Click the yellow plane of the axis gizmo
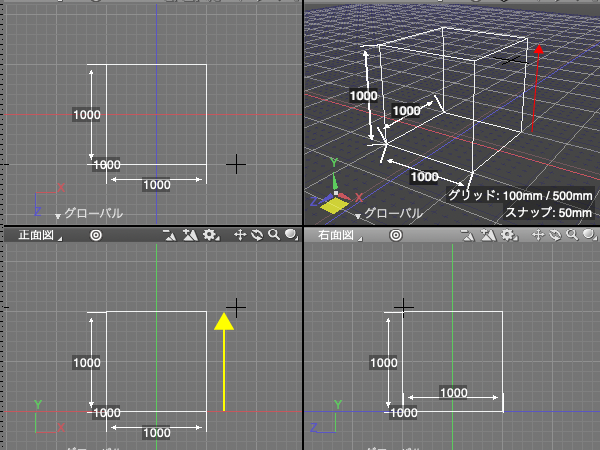The height and width of the screenshot is (450, 600). click(x=335, y=205)
